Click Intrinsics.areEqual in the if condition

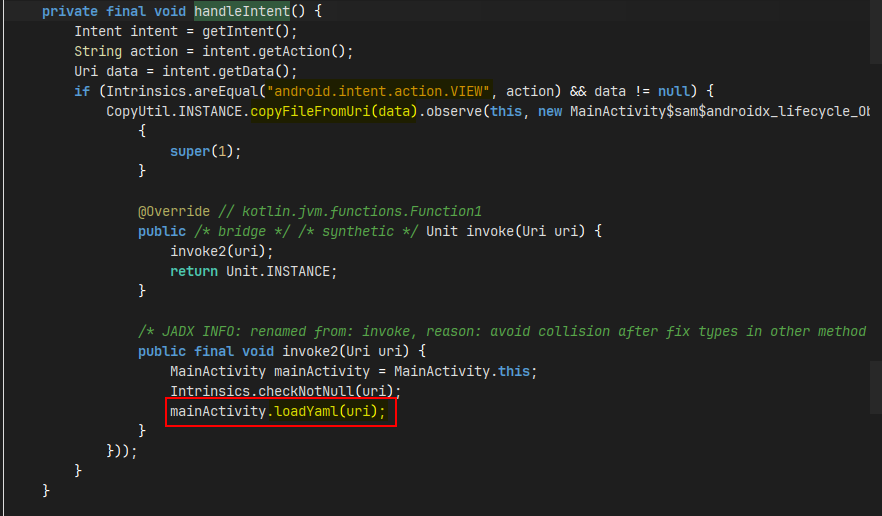point(182,91)
